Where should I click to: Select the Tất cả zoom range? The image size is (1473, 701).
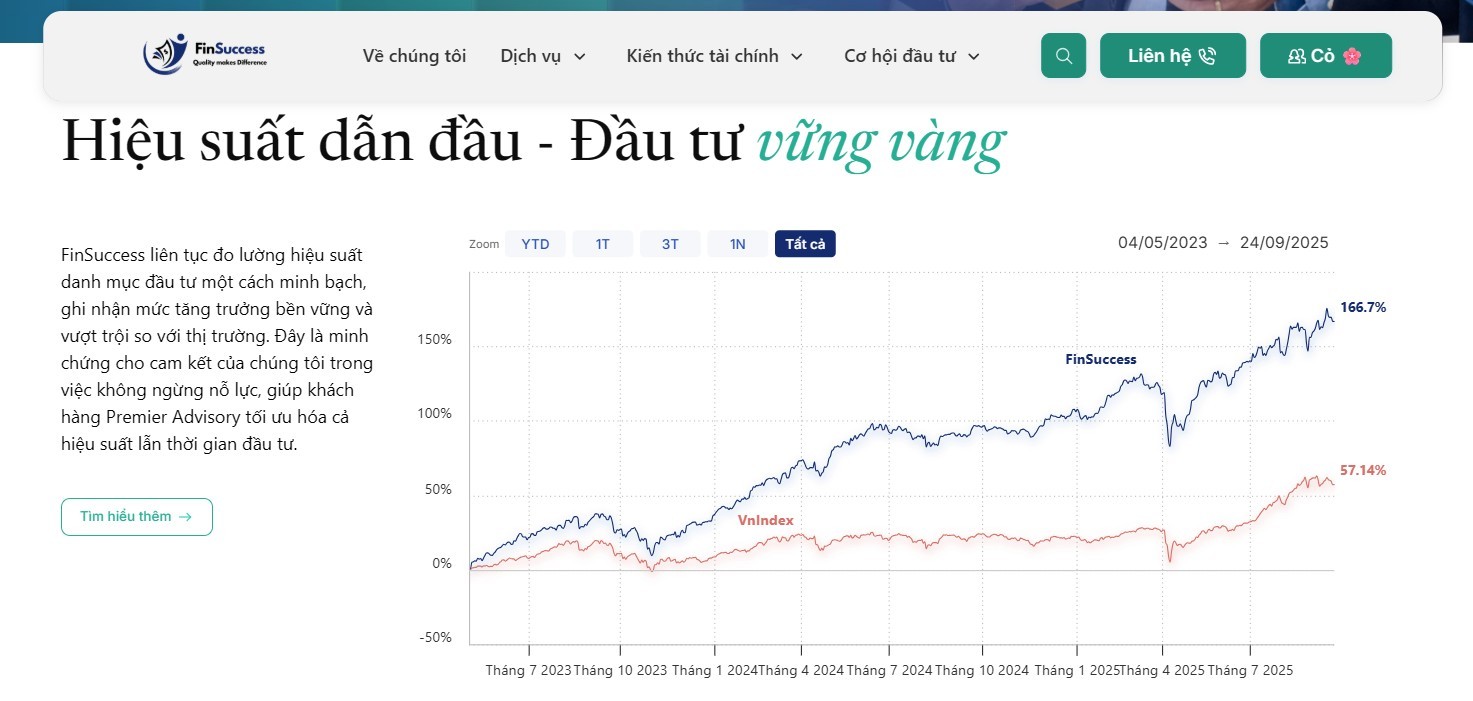pyautogui.click(x=805, y=244)
